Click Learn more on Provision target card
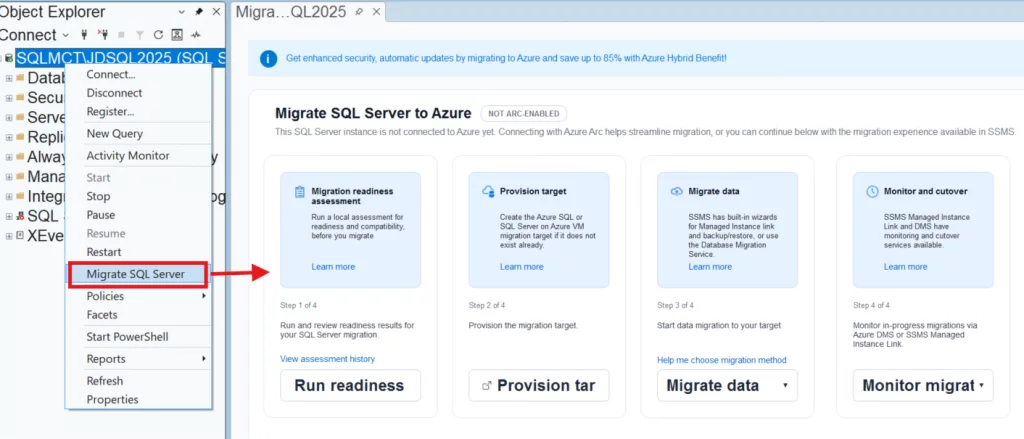This screenshot has height=439, width=1024. pyautogui.click(x=522, y=267)
